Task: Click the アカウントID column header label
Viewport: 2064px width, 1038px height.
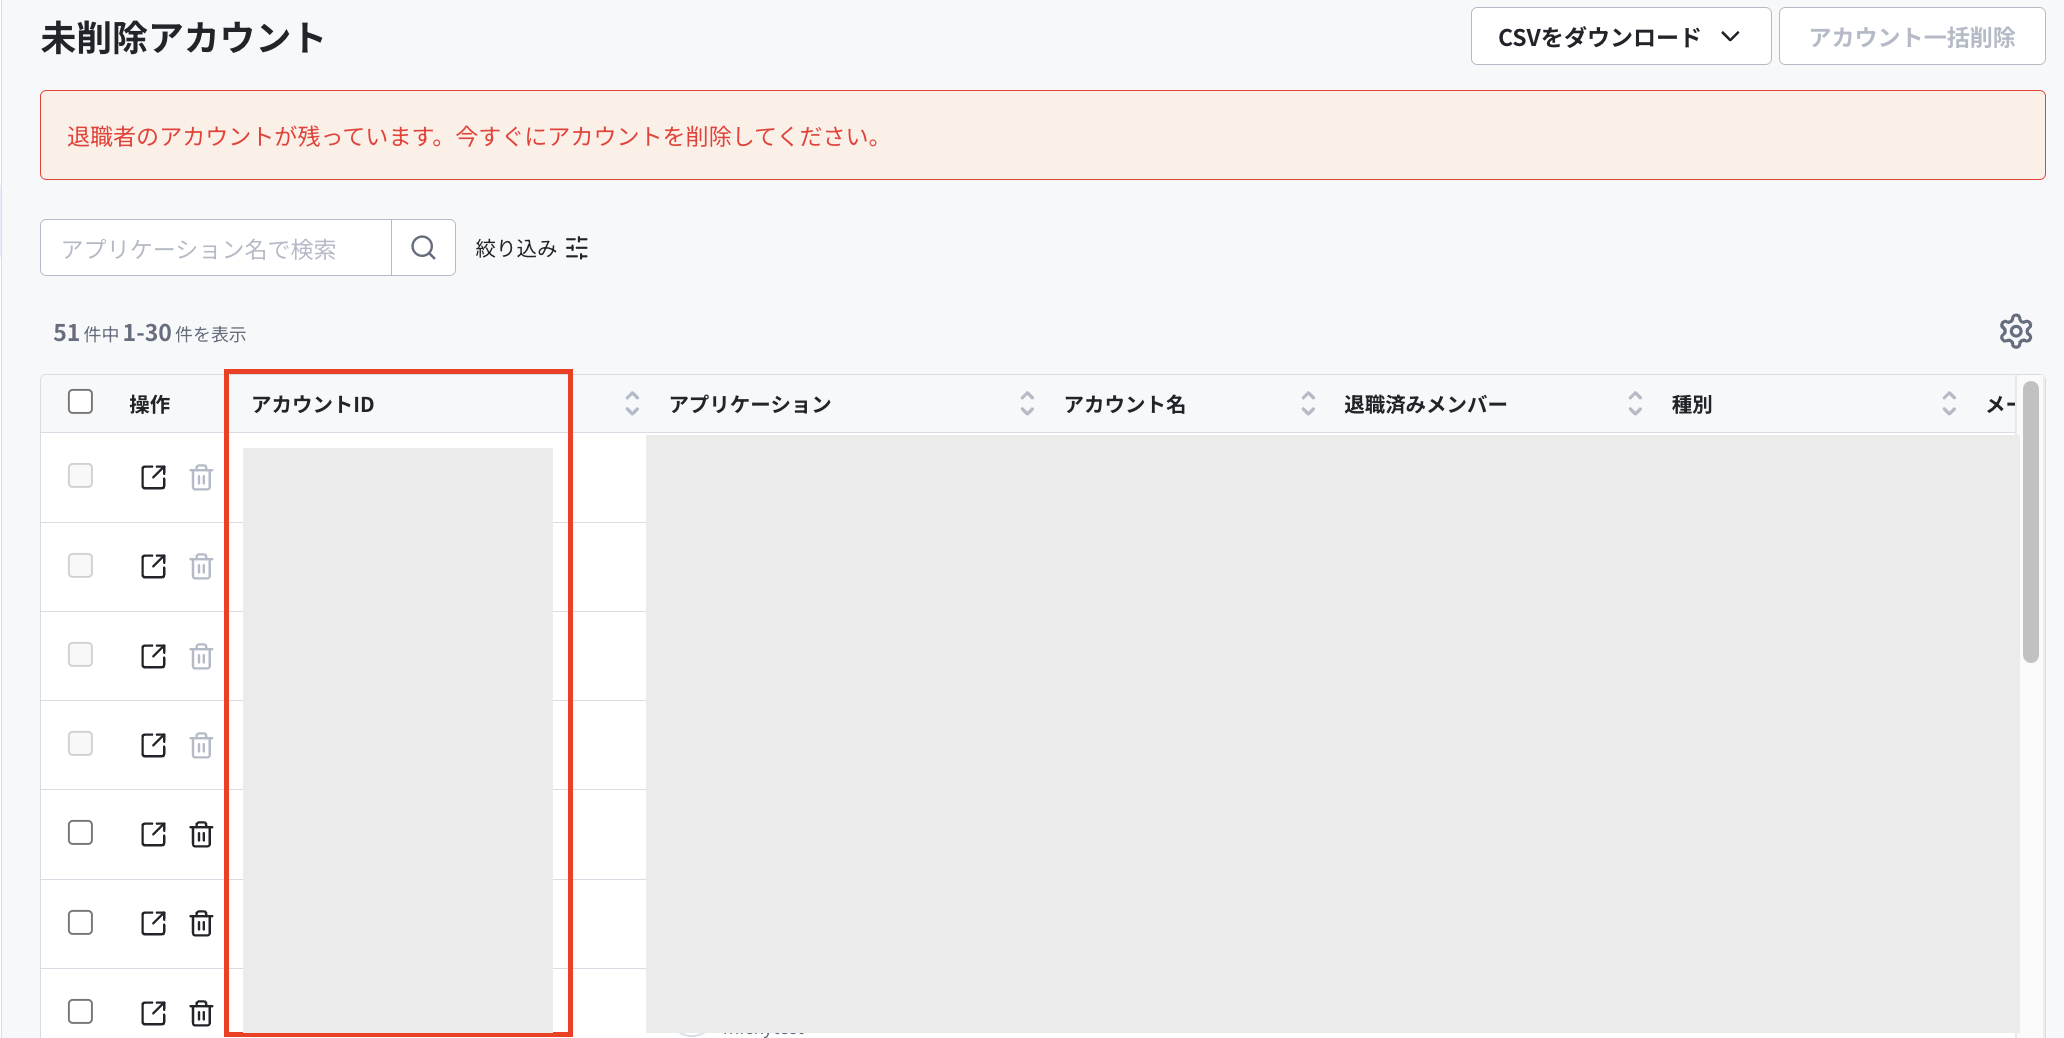Action: (x=313, y=404)
